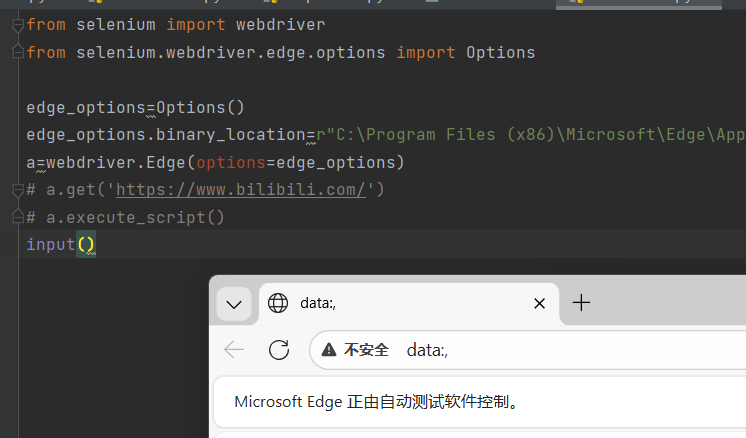Collapse the import block fold marker on the first line
The width and height of the screenshot is (746, 438).
click(18, 25)
